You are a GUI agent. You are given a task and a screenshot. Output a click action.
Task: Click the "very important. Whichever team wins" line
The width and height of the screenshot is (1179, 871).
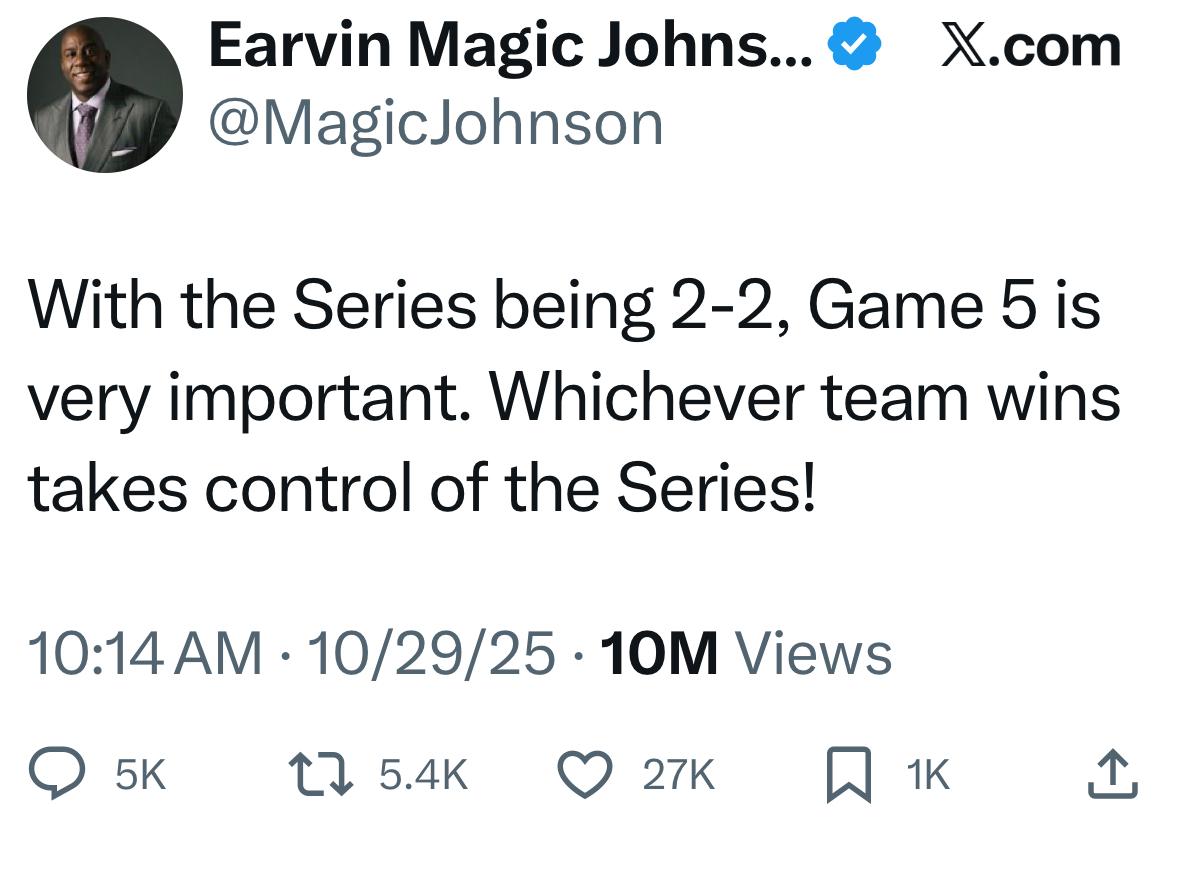[x=573, y=398]
